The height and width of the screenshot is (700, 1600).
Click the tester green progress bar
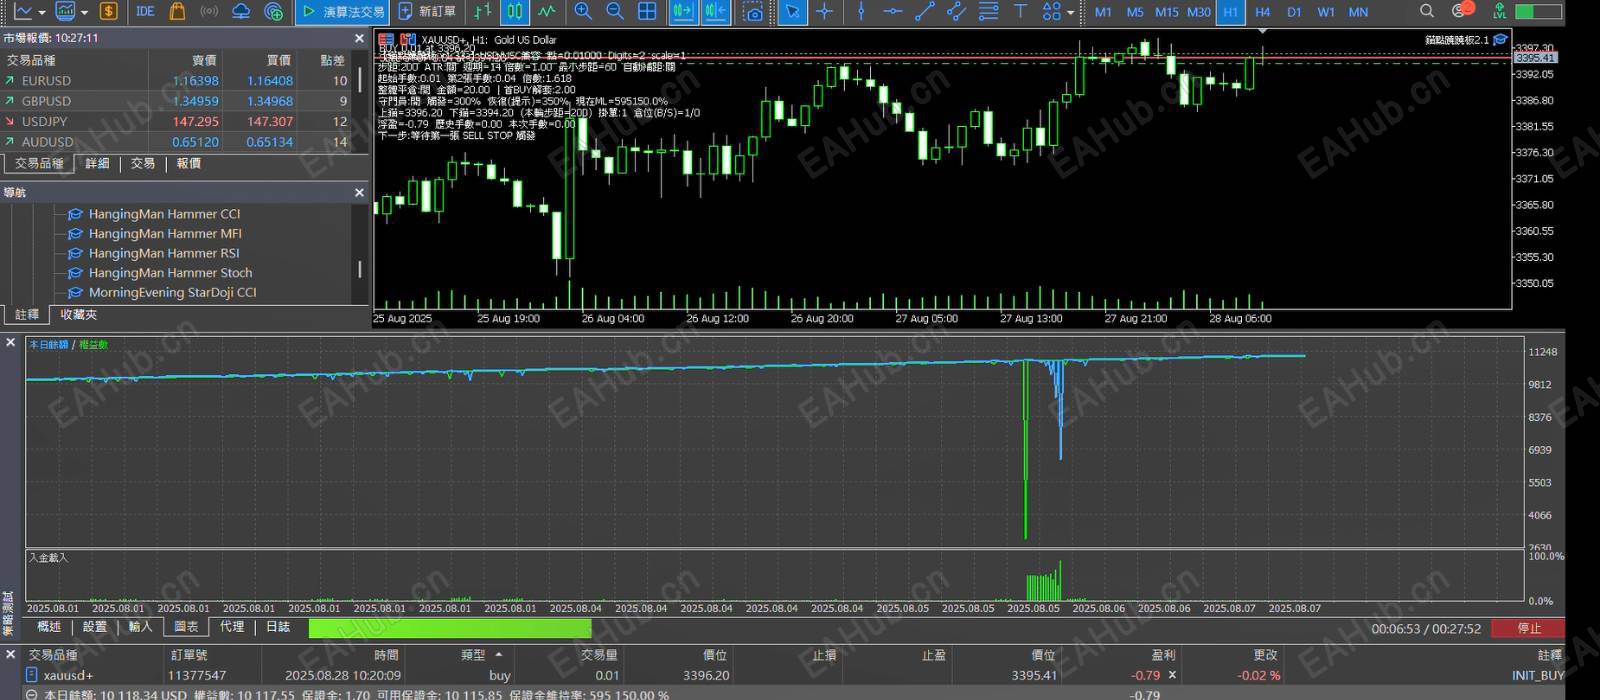click(x=450, y=628)
